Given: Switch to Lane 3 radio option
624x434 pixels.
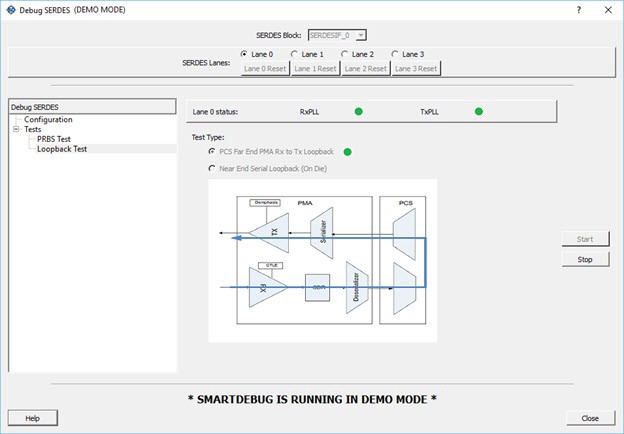Looking at the screenshot, I should tap(396, 54).
